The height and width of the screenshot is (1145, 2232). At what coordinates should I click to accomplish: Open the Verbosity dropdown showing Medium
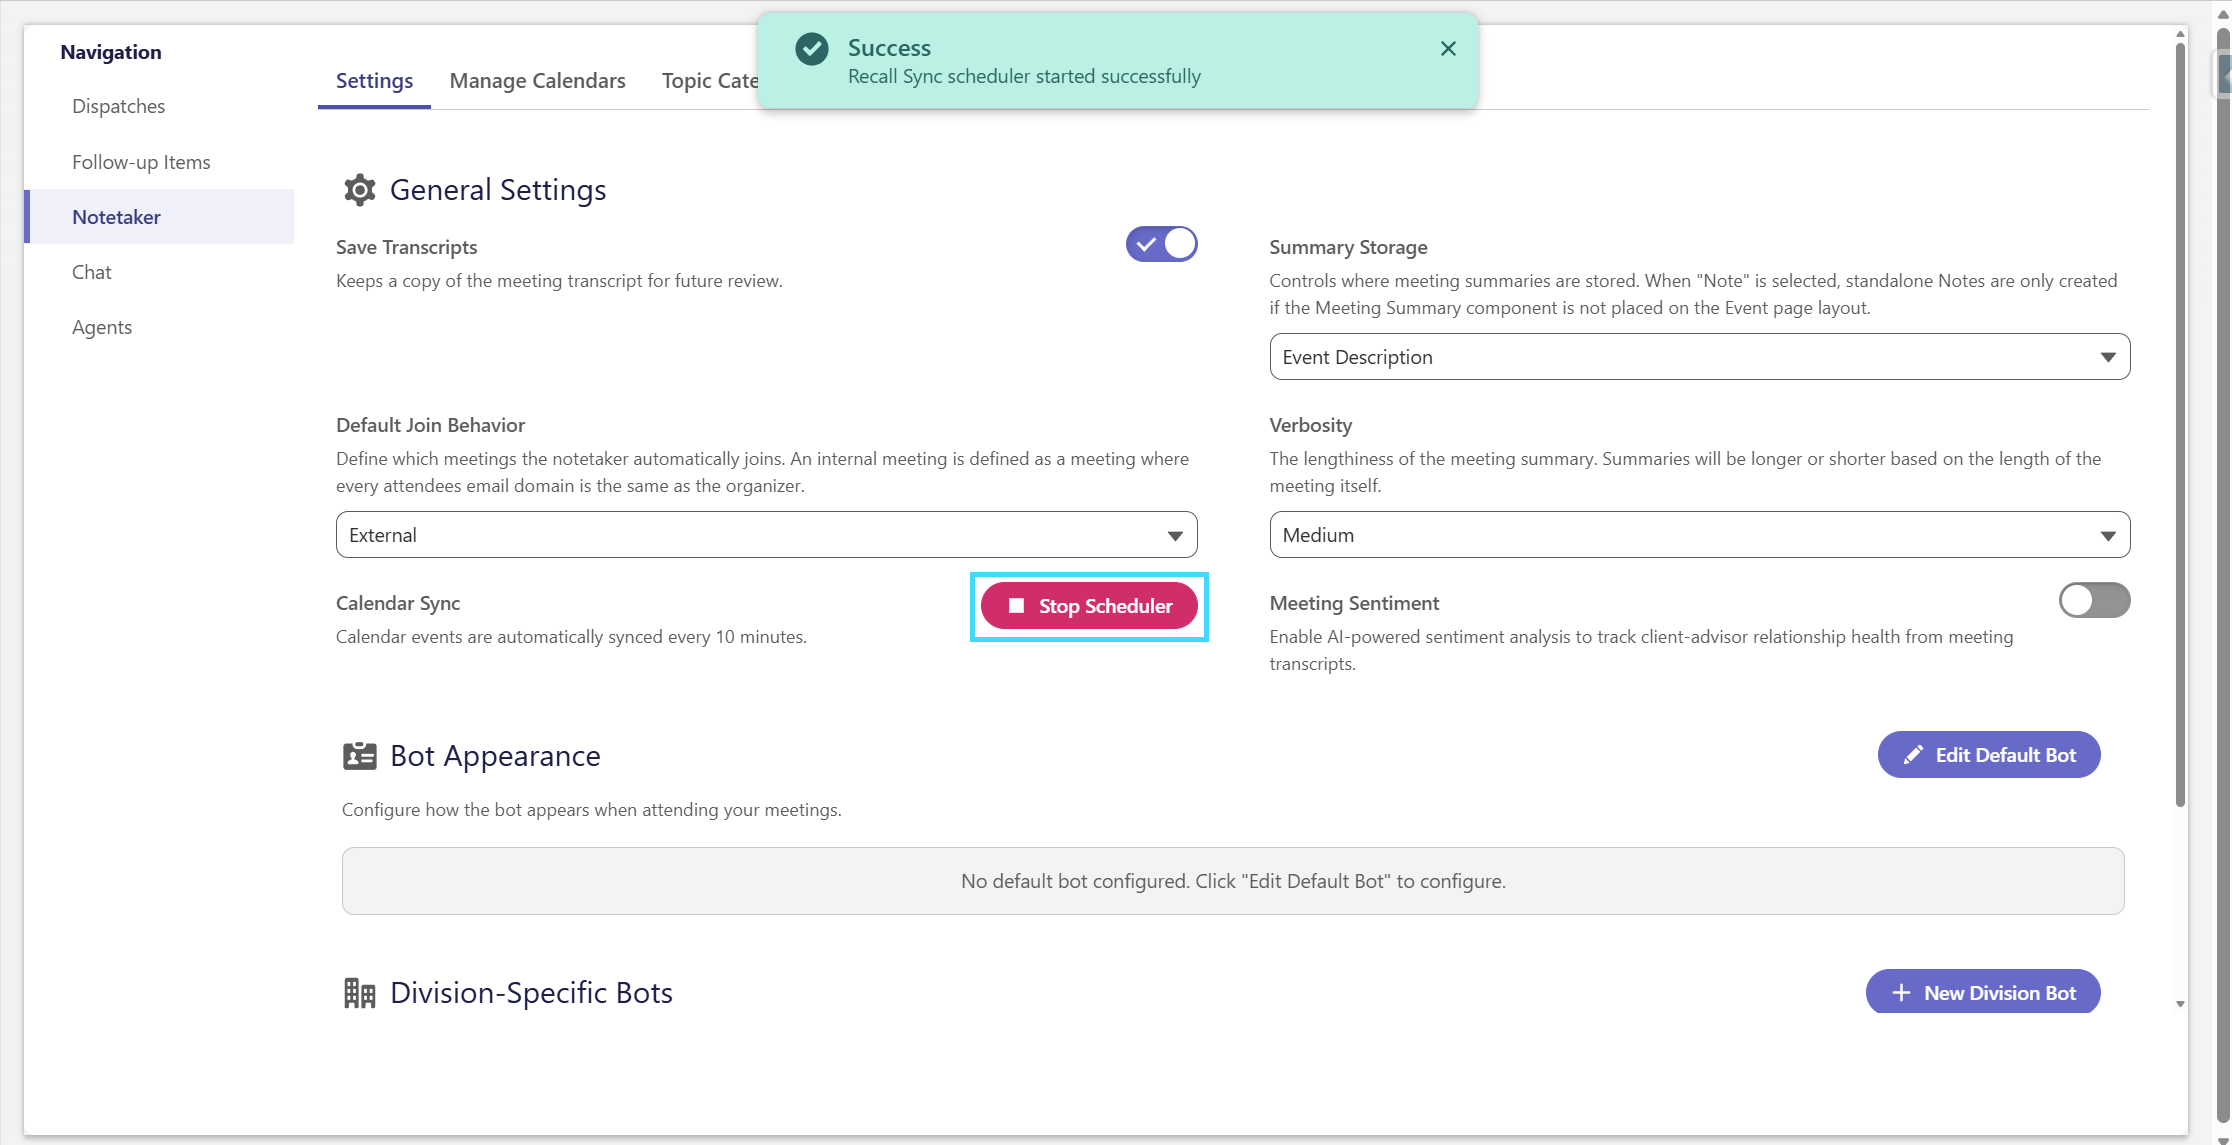1699,535
